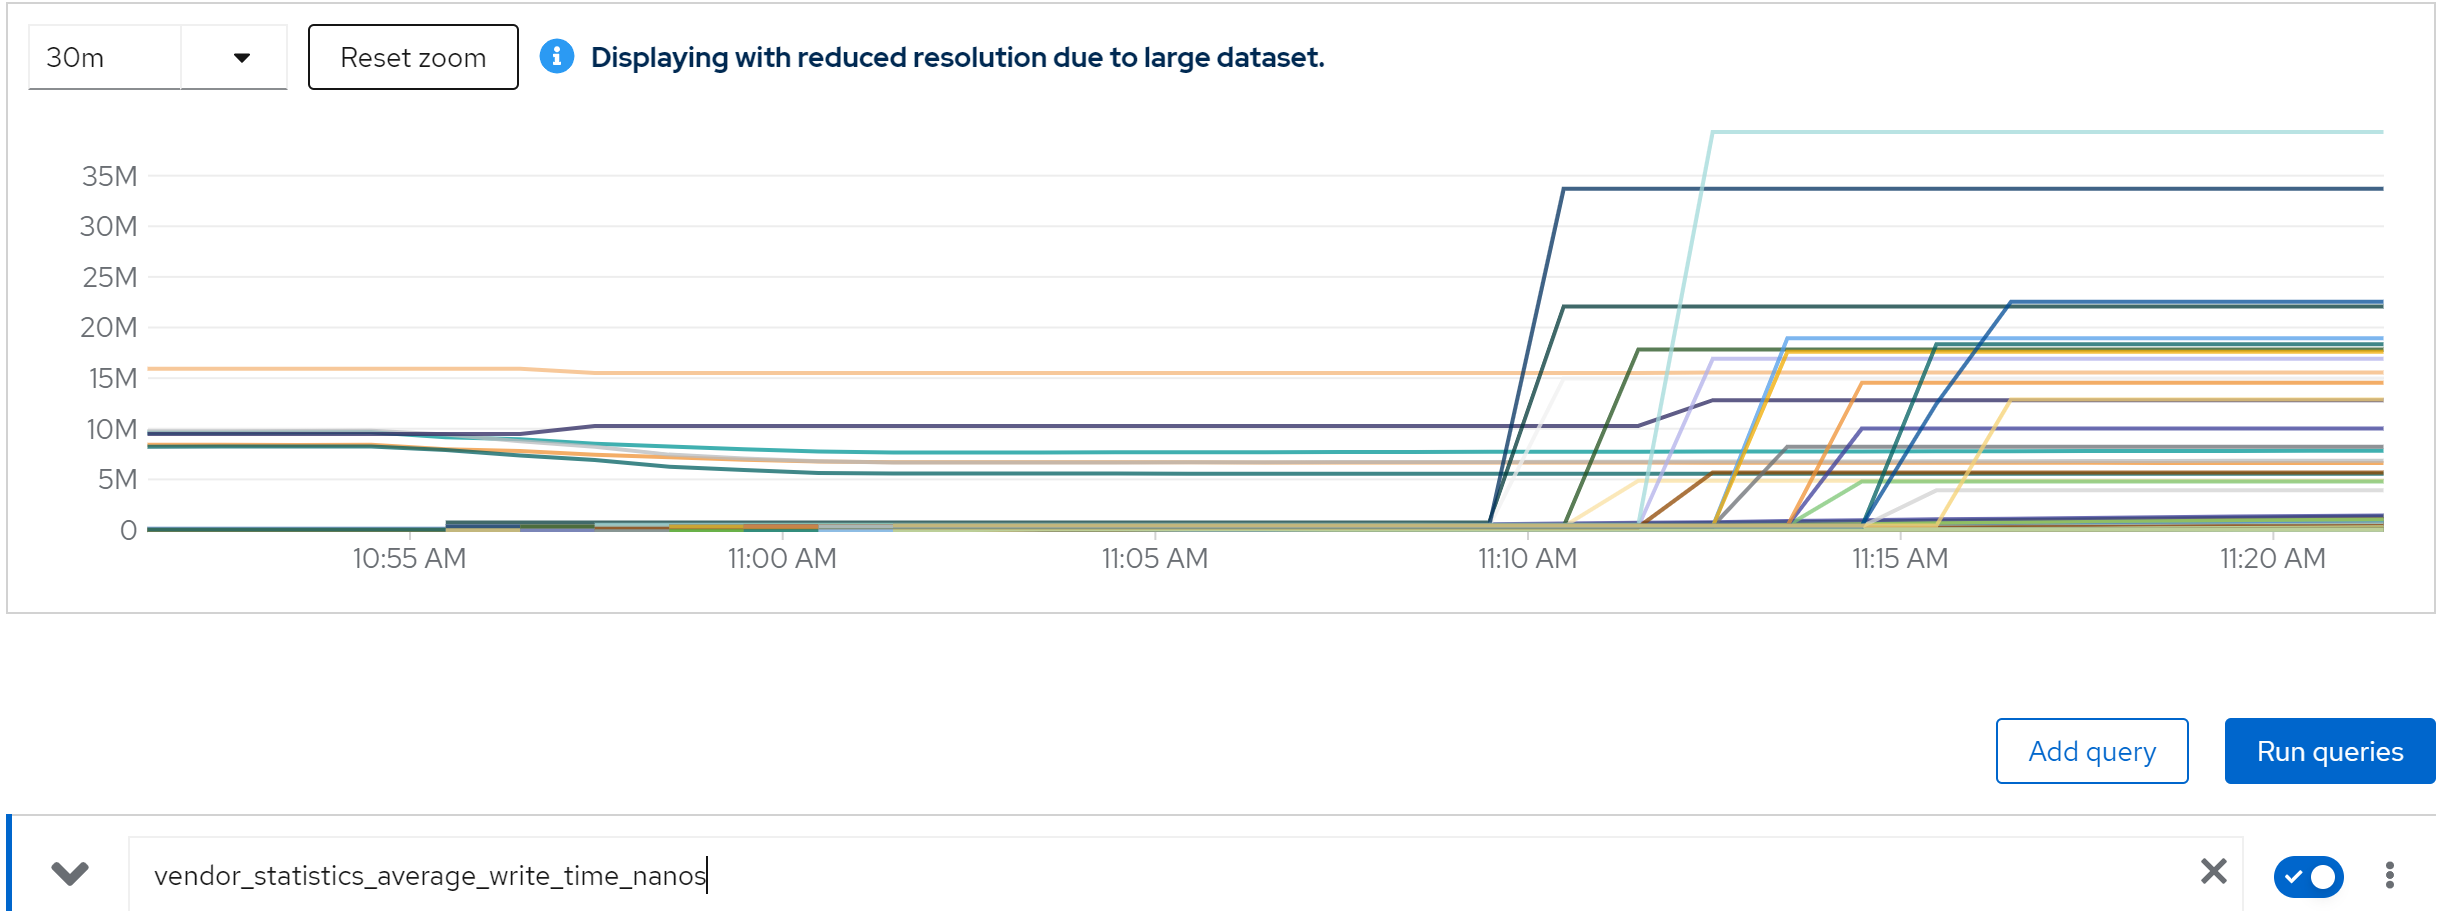Click the 11:20 AM time axis label
The height and width of the screenshot is (911, 2441).
point(2272,558)
